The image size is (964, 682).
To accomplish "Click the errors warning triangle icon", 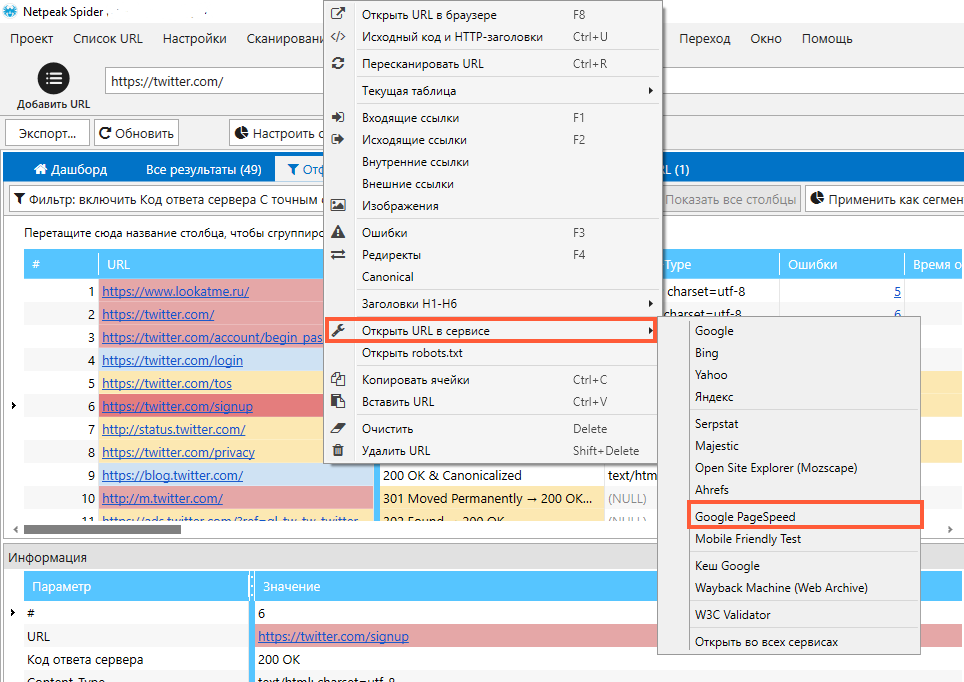I will point(338,232).
